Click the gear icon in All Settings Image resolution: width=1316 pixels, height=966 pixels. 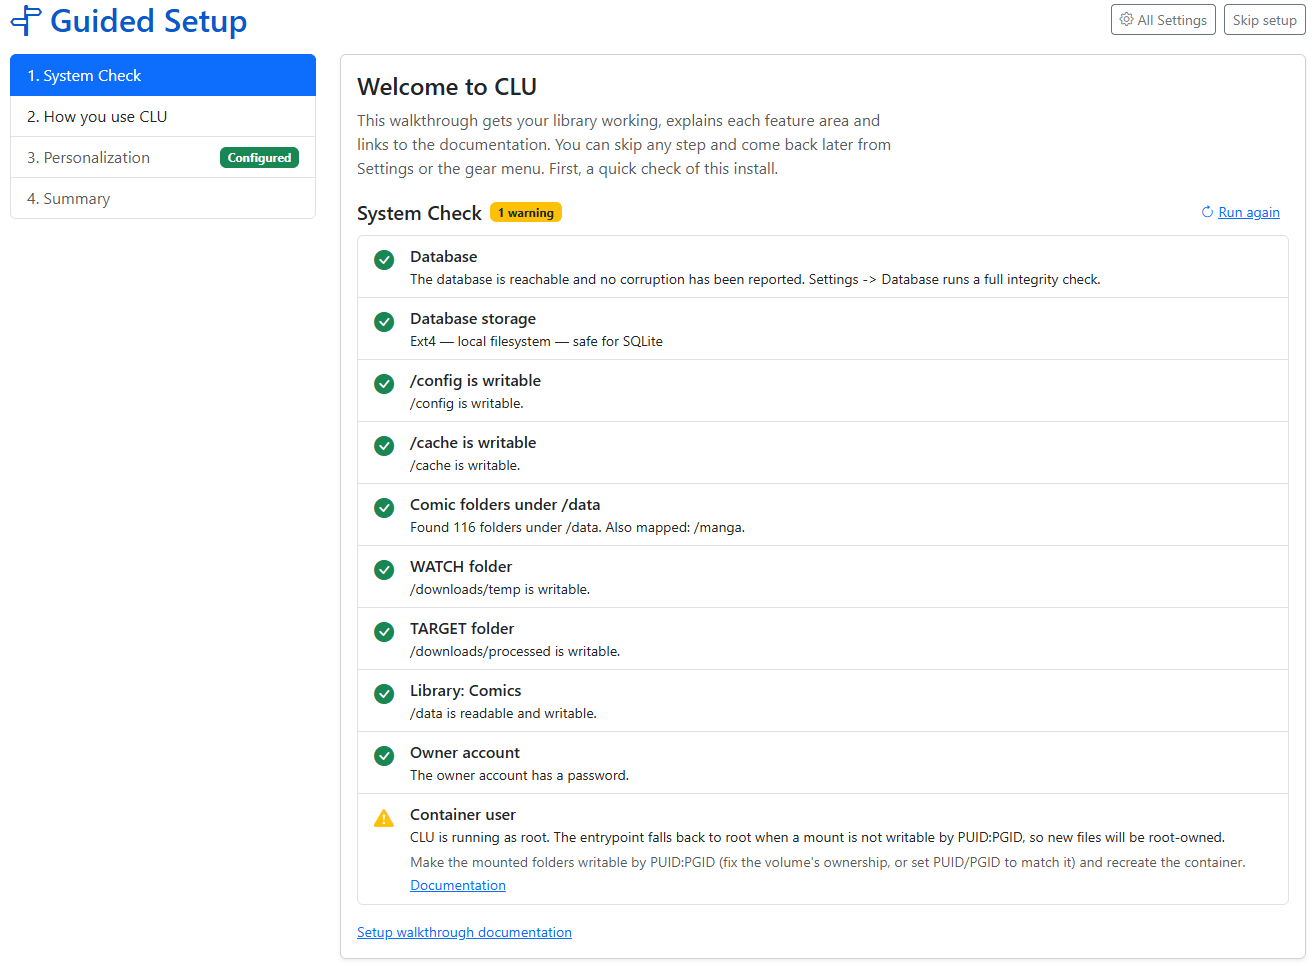(x=1127, y=19)
